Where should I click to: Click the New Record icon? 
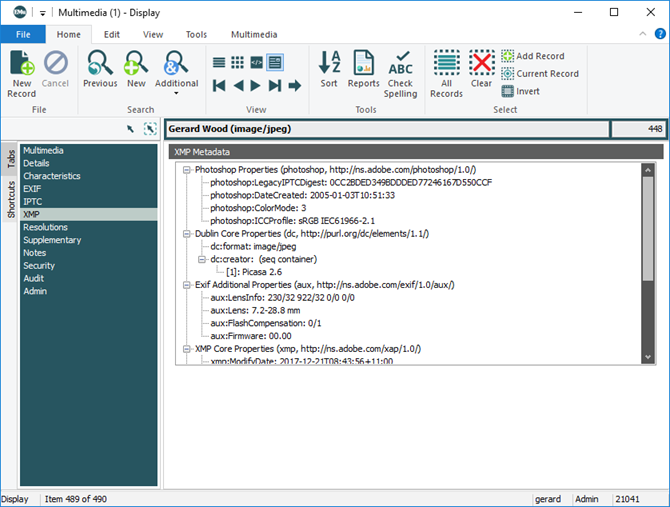click(21, 66)
